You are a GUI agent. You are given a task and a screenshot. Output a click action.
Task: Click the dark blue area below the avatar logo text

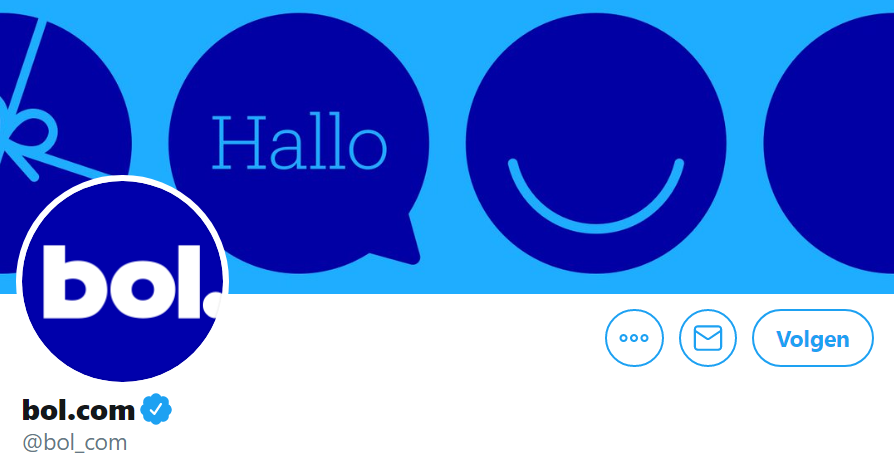[x=122, y=348]
